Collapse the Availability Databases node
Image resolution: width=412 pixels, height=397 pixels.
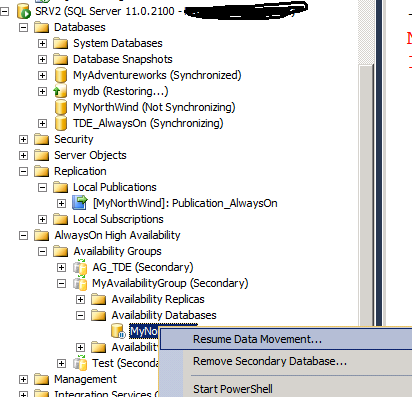pos(80,315)
